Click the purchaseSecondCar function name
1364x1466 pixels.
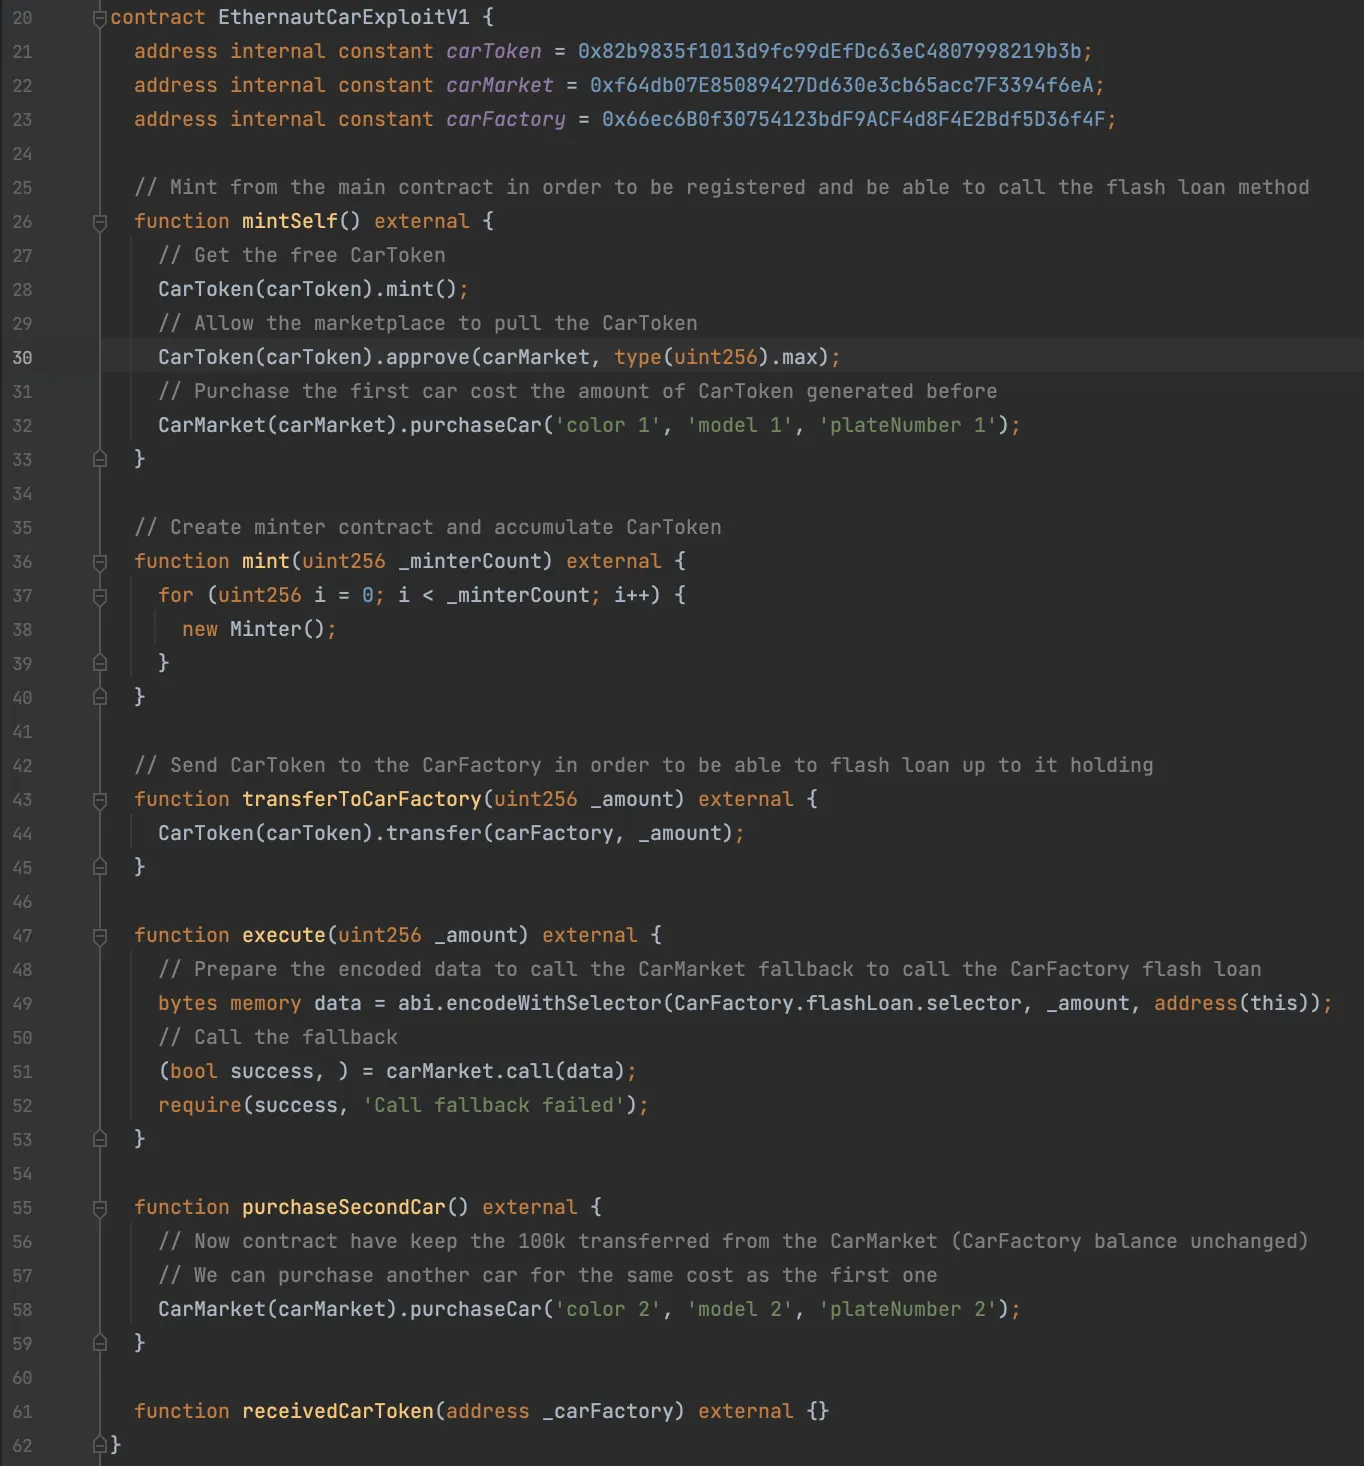pos(344,1207)
